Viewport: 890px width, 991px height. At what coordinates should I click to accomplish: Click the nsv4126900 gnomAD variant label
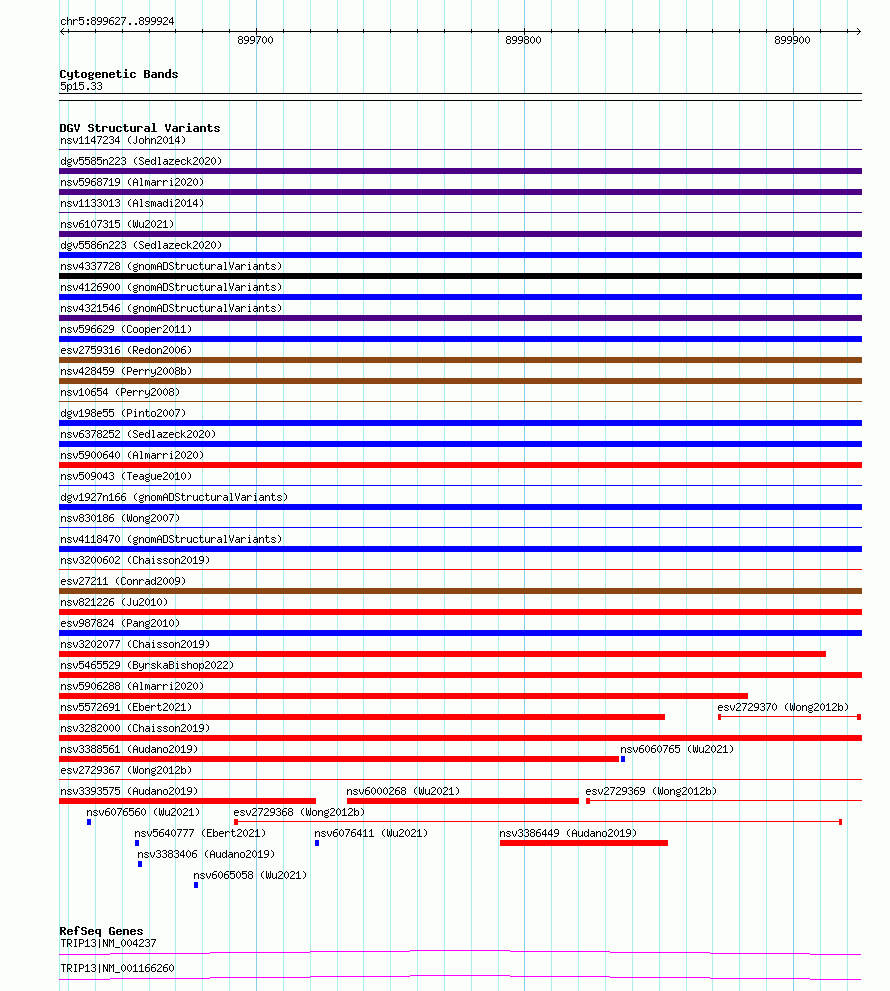[171, 287]
